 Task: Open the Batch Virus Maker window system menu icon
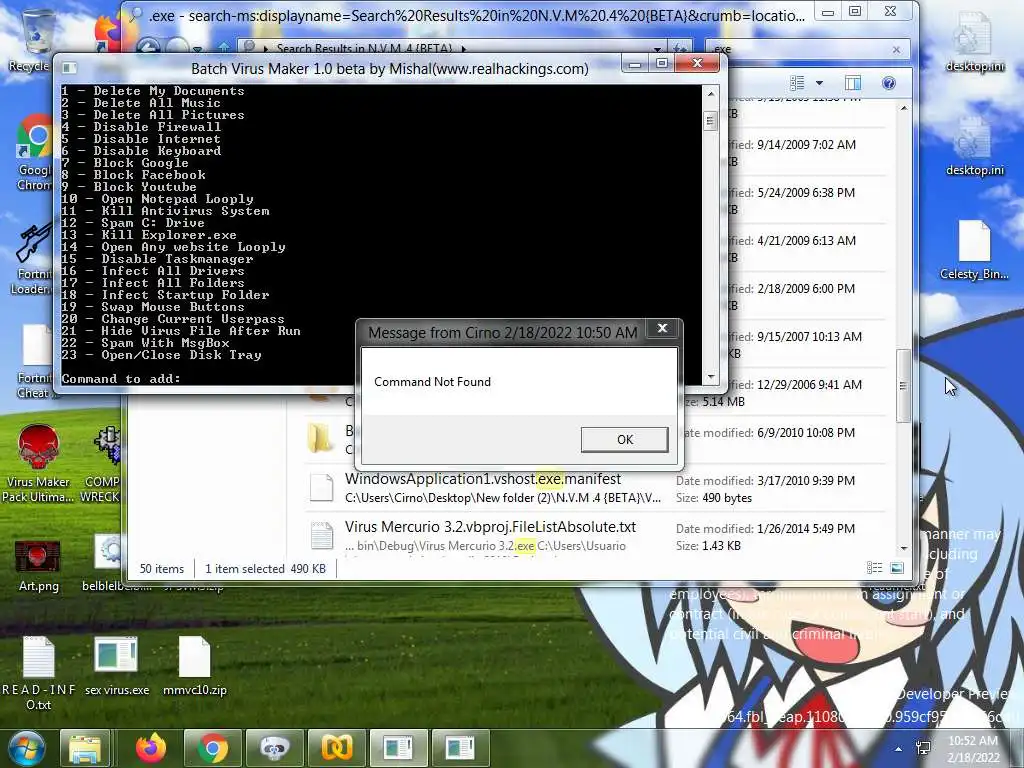click(x=69, y=68)
